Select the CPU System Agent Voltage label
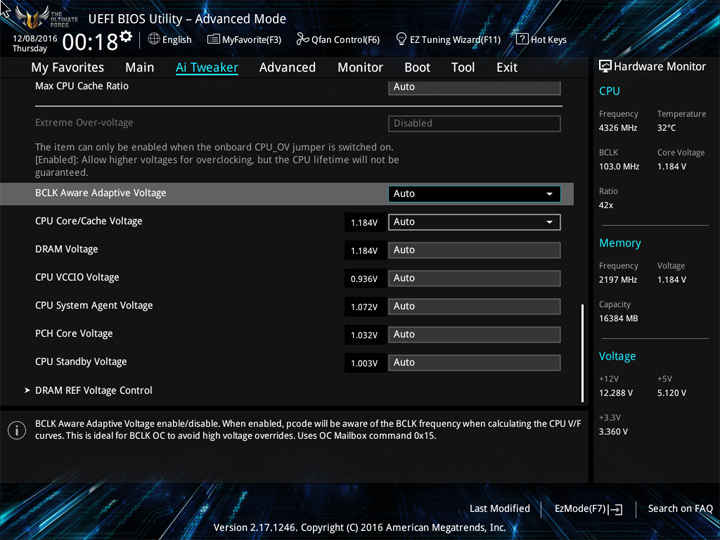Image resolution: width=720 pixels, height=540 pixels. (94, 305)
